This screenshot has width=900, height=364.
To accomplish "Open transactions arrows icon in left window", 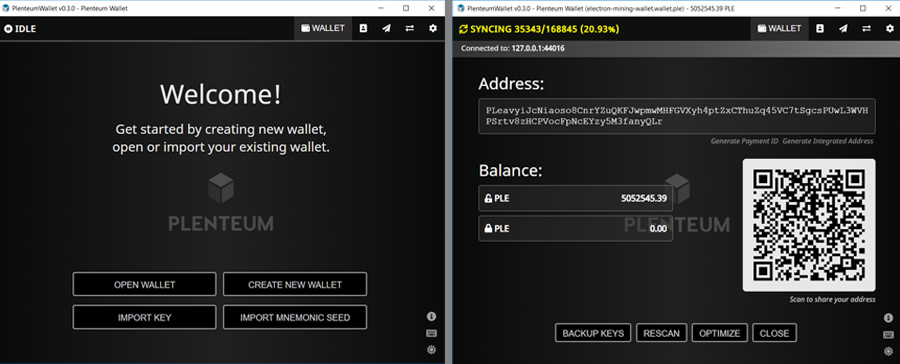I will pos(410,28).
